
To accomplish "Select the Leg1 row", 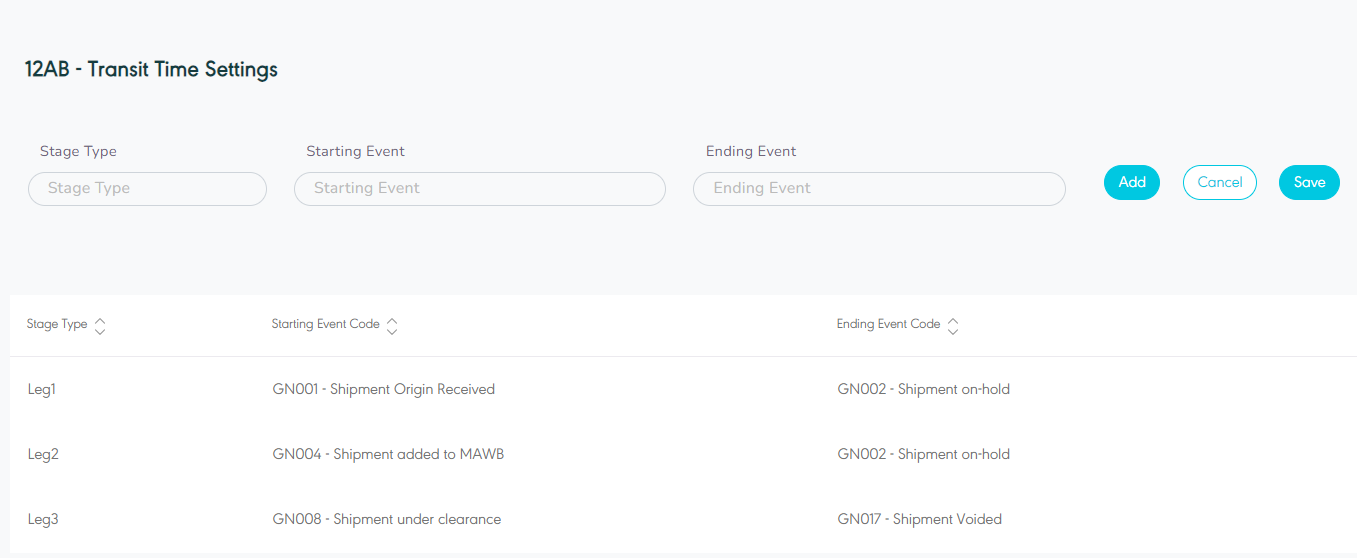I will (x=42, y=389).
